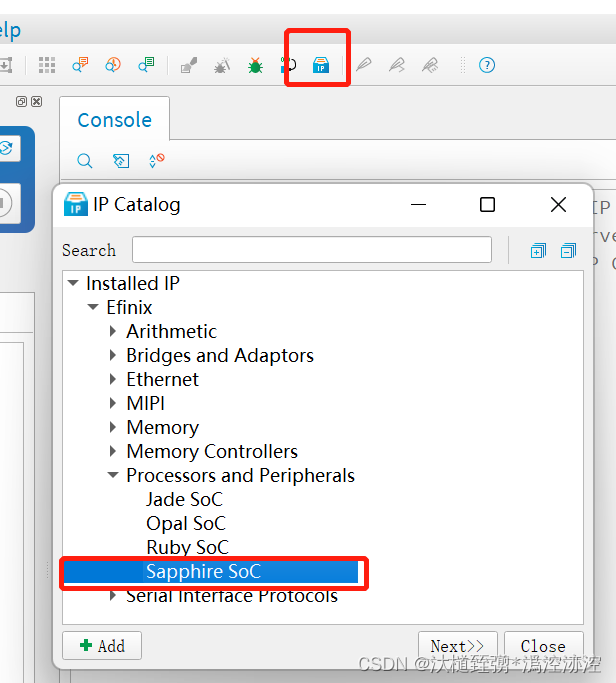Click the Console clear eraser icon

point(121,161)
